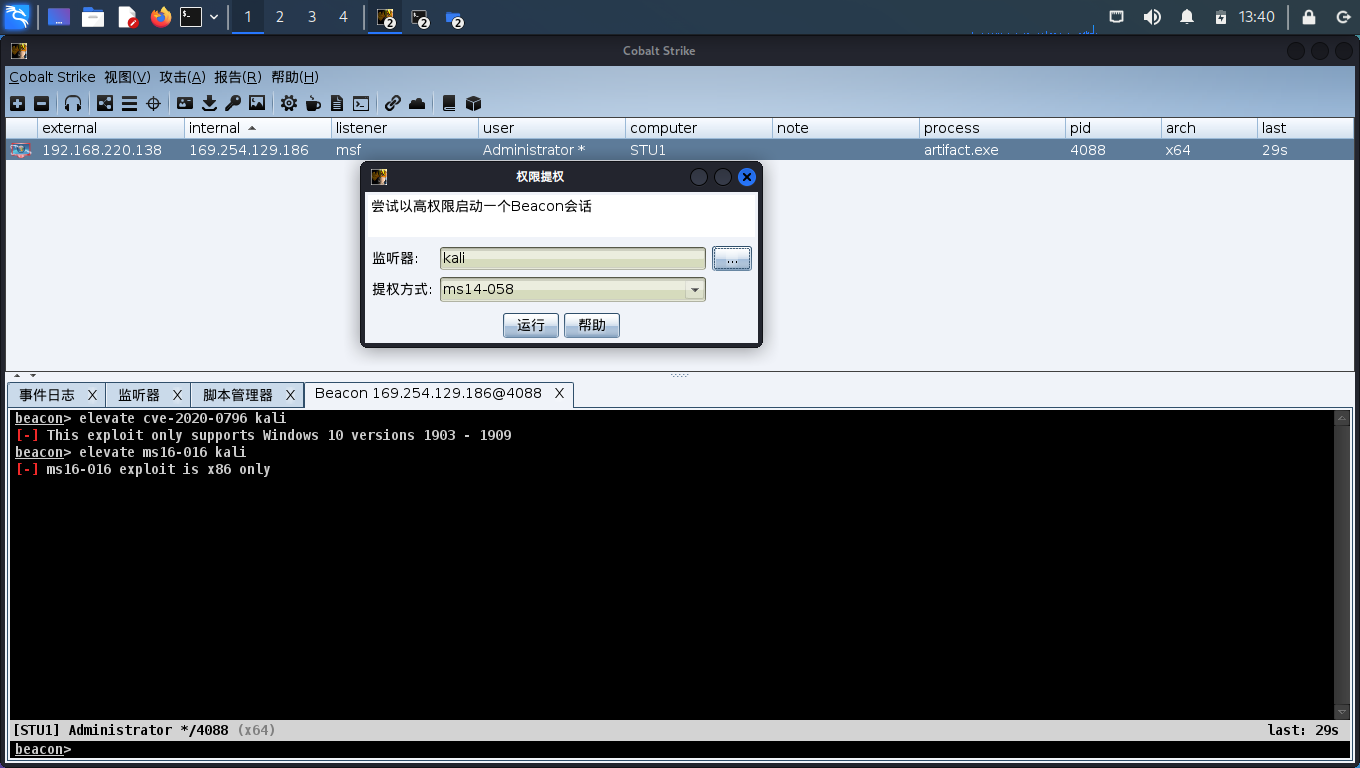Viewport: 1360px width, 768px height.
Task: Close the 权限提权 dialog
Action: coord(746,177)
